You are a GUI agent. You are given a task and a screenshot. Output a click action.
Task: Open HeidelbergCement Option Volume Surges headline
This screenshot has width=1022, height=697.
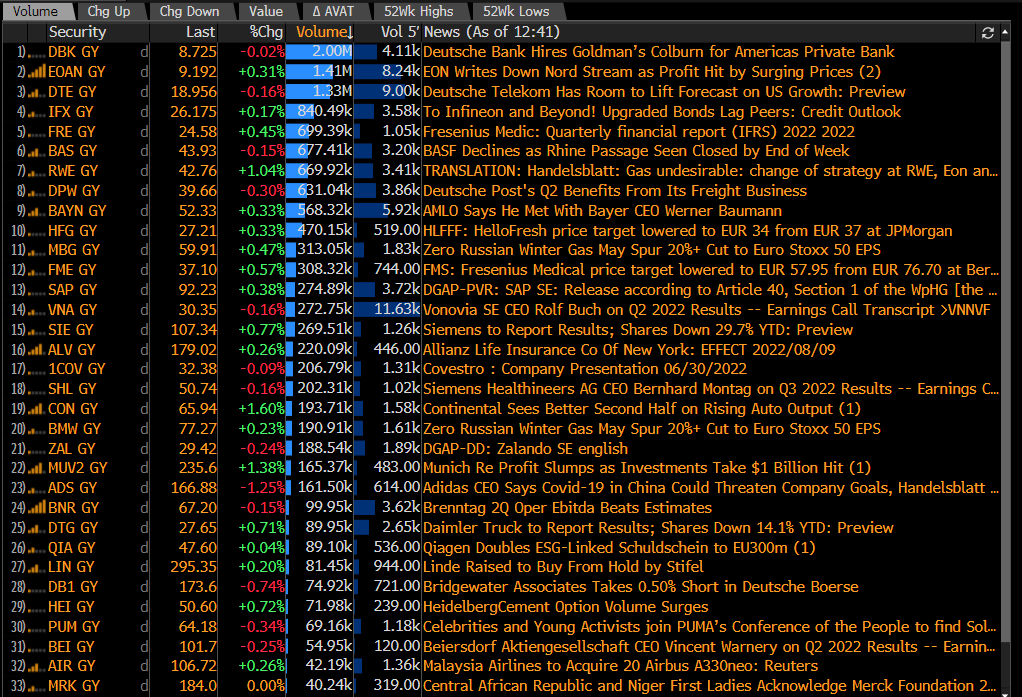(566, 607)
